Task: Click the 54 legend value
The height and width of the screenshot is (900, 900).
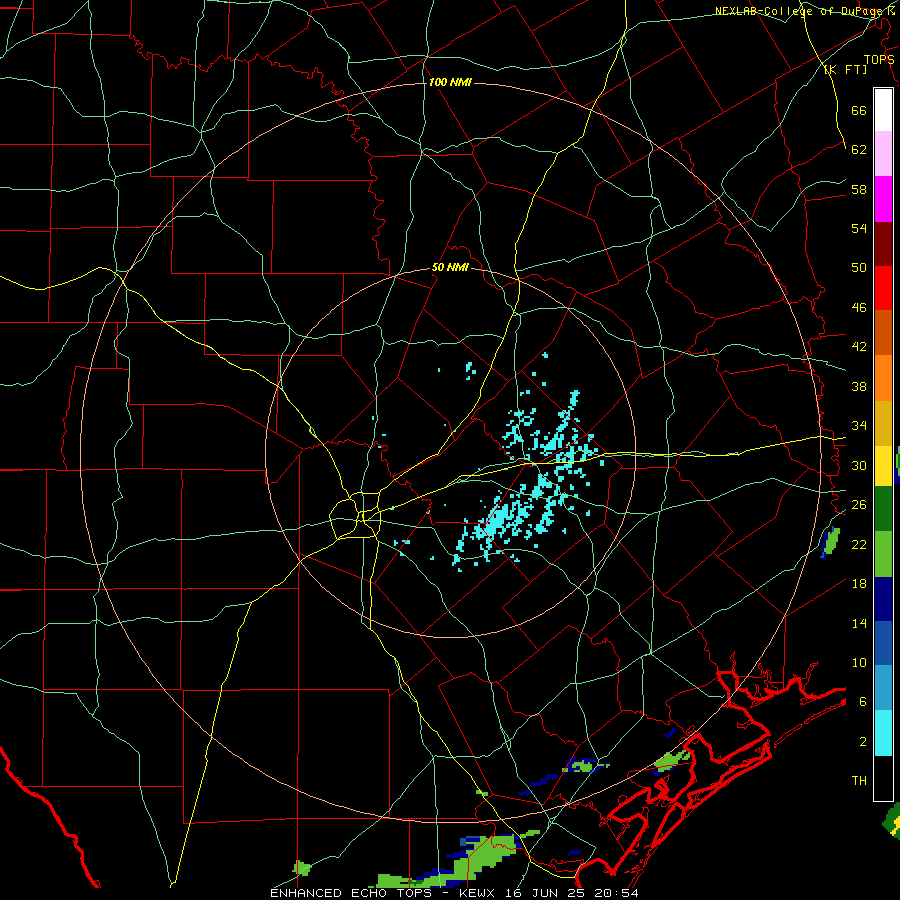Action: tap(859, 228)
